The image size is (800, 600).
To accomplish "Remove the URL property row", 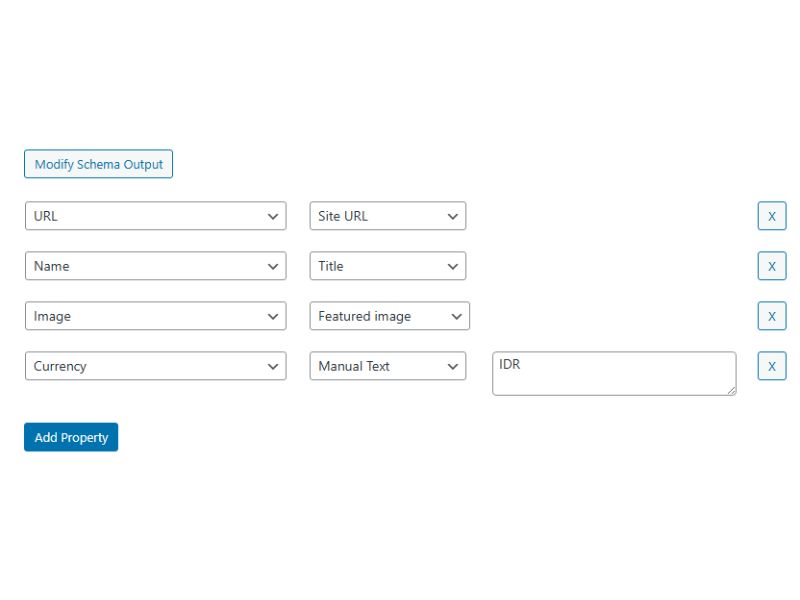I will click(x=771, y=216).
